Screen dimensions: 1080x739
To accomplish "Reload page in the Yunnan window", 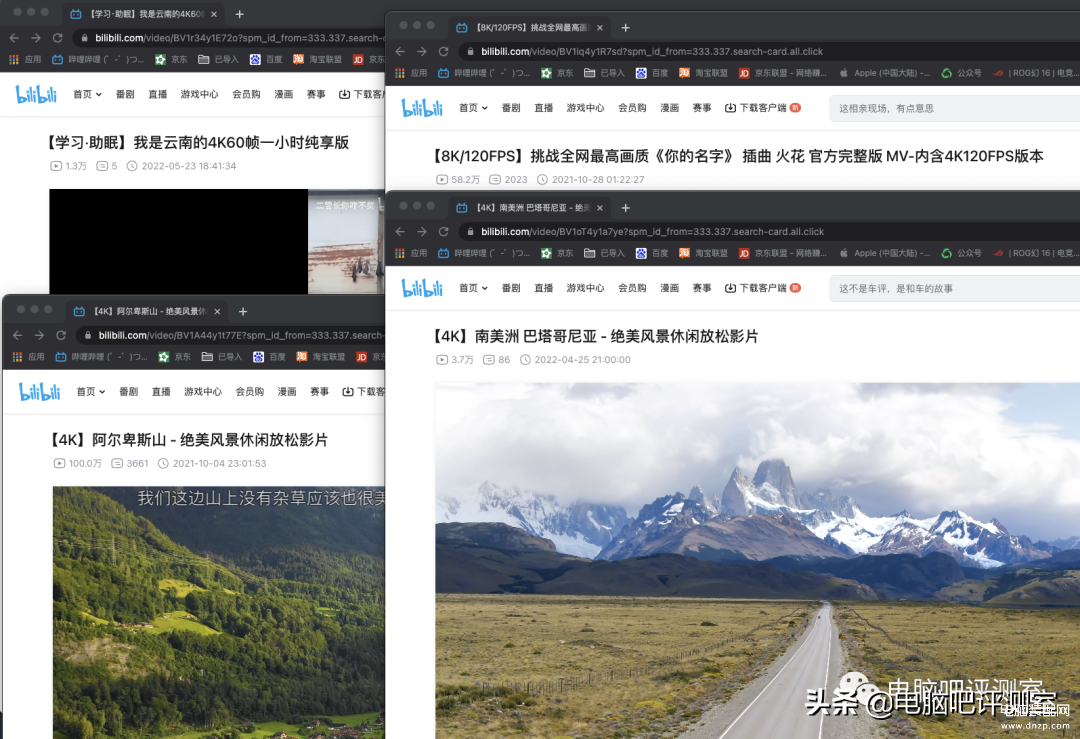I will coord(58,38).
